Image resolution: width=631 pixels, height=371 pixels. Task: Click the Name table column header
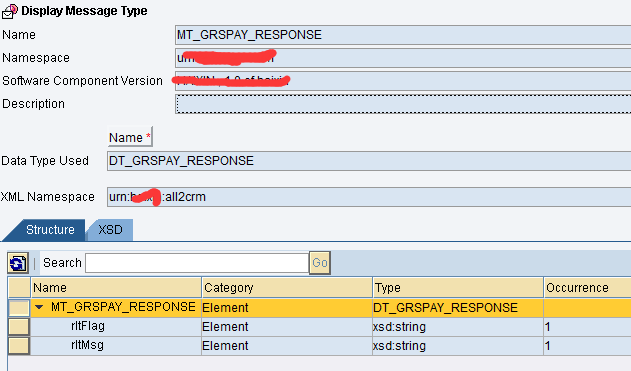(x=116, y=287)
